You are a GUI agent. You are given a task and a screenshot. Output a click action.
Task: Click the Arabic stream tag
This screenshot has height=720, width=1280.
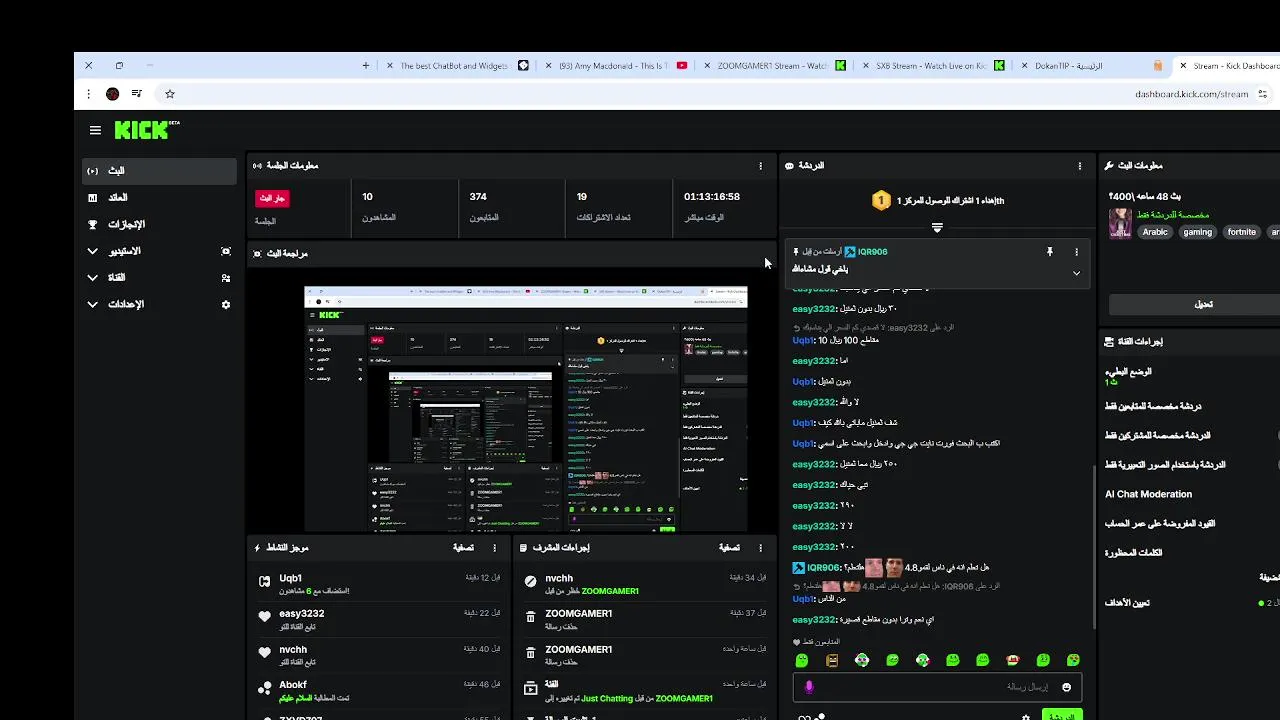pyautogui.click(x=1155, y=232)
